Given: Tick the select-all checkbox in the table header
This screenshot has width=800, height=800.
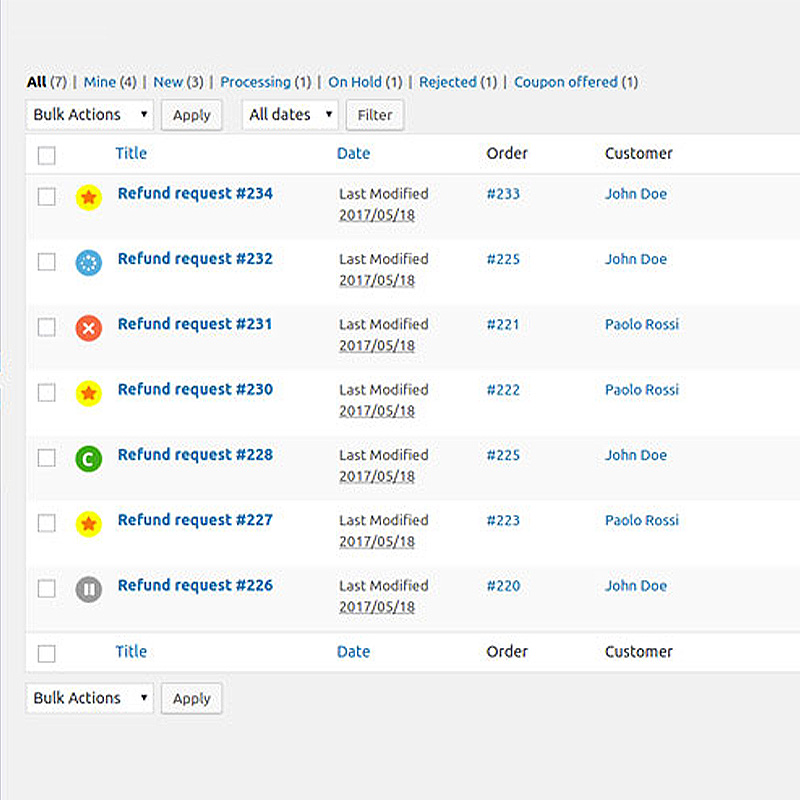Looking at the screenshot, I should [x=47, y=155].
